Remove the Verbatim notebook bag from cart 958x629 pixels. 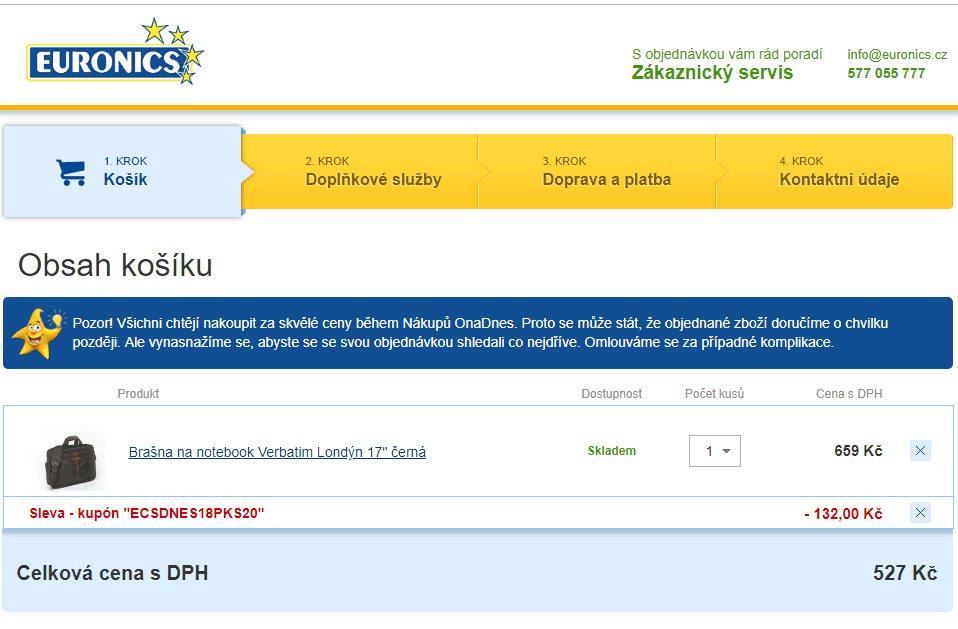click(920, 451)
